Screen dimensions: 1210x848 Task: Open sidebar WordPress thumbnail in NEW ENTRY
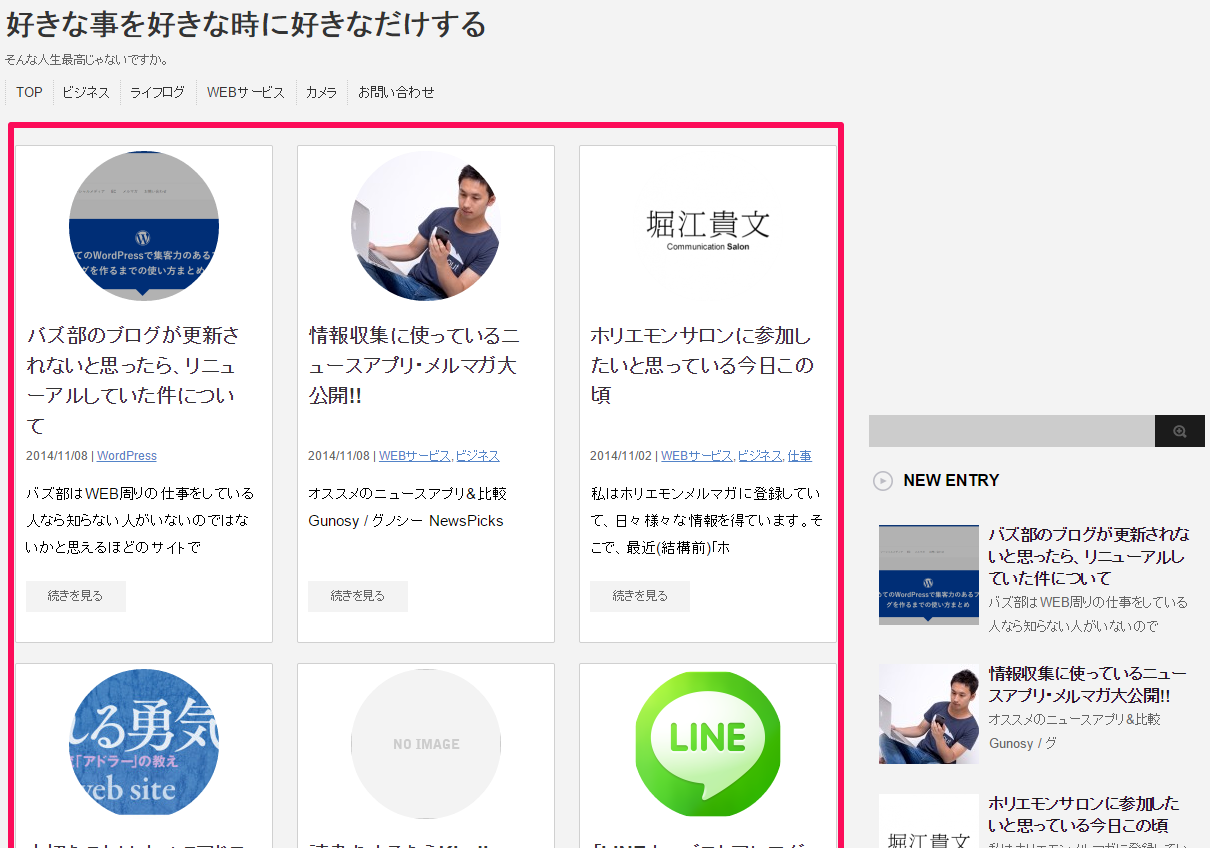coord(929,575)
